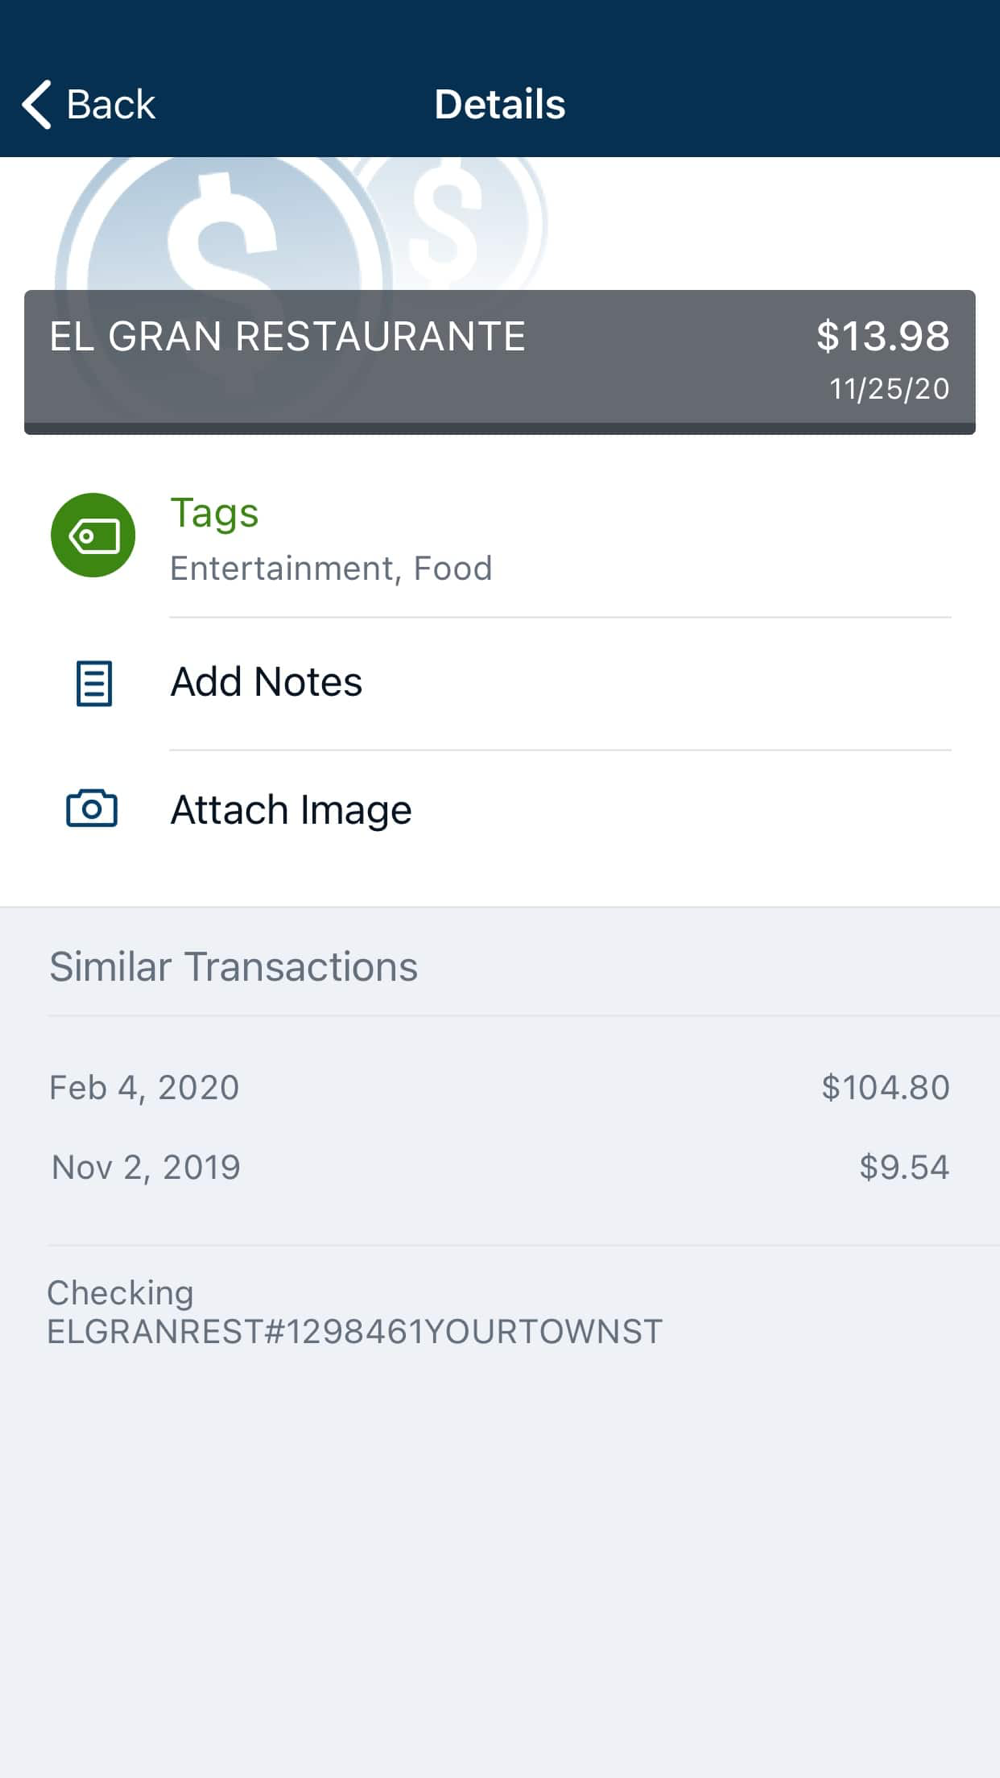The image size is (1000, 1778).
Task: Choose the Attach Image option
Action: click(x=291, y=809)
